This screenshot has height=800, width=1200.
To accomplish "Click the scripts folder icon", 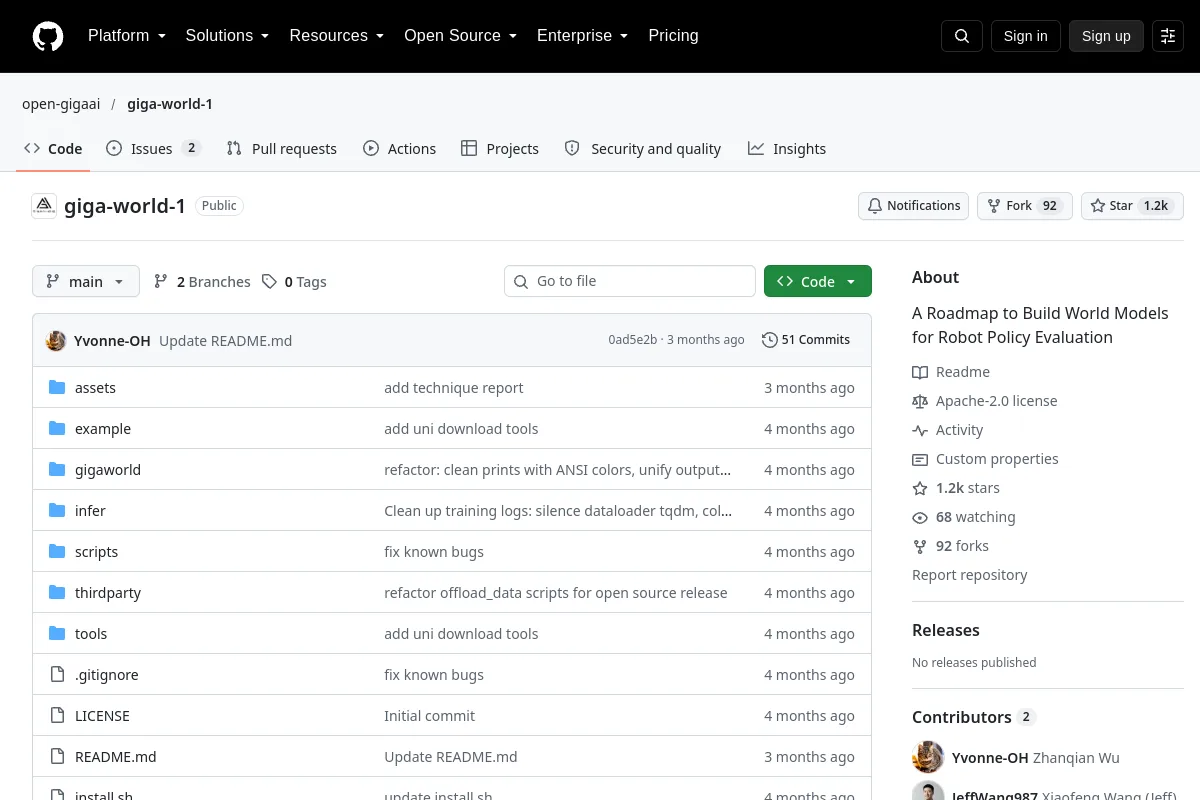I will click(x=57, y=552).
